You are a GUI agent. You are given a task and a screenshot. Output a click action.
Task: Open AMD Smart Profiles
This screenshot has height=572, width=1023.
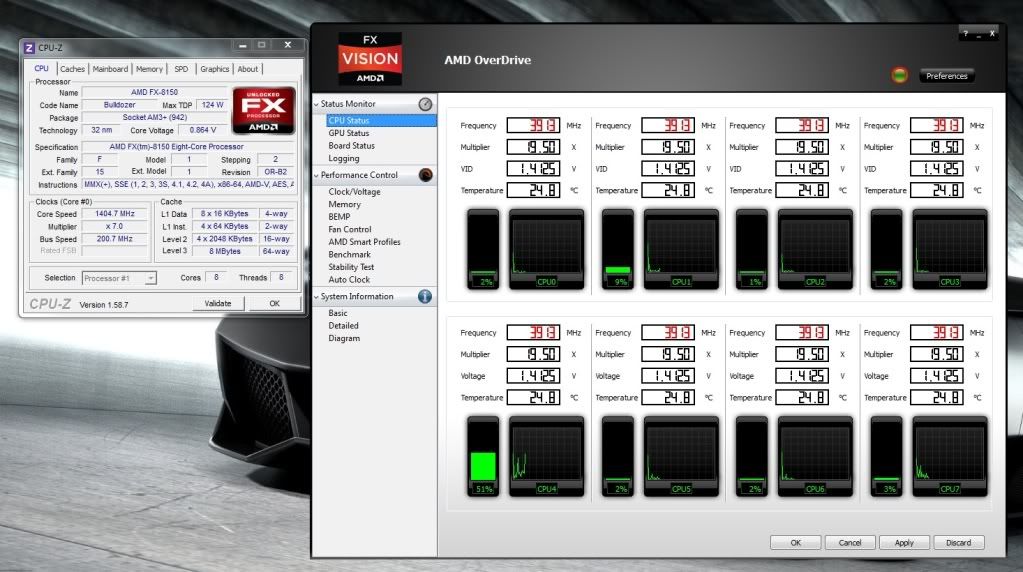point(364,242)
